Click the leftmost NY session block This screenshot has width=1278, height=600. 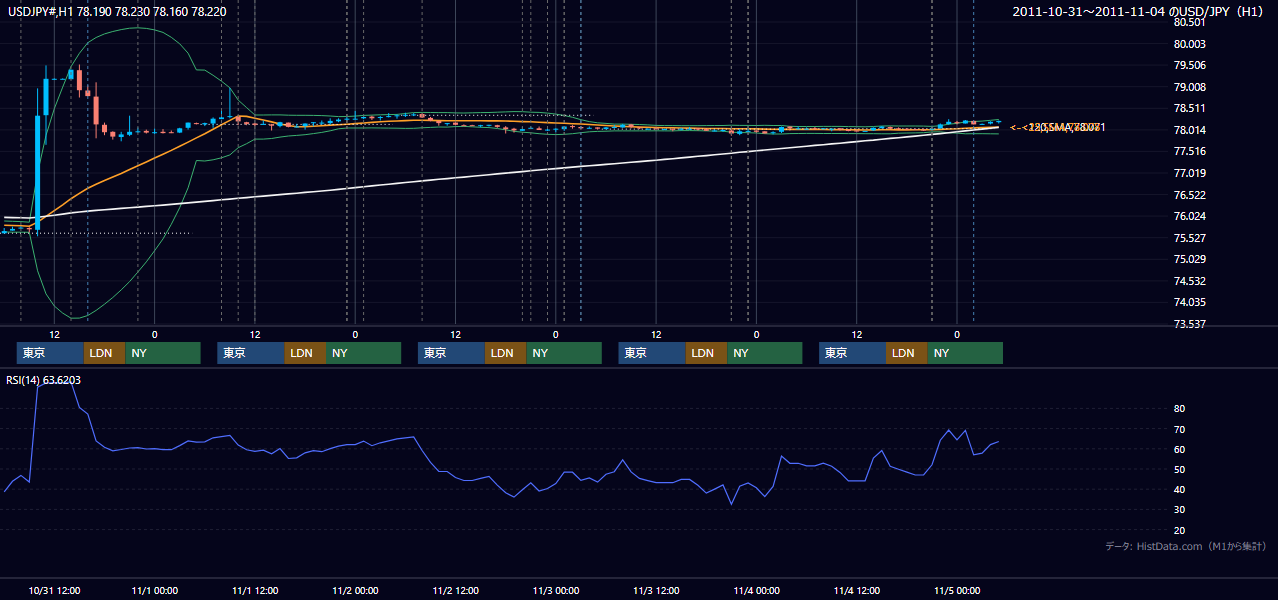[163, 353]
